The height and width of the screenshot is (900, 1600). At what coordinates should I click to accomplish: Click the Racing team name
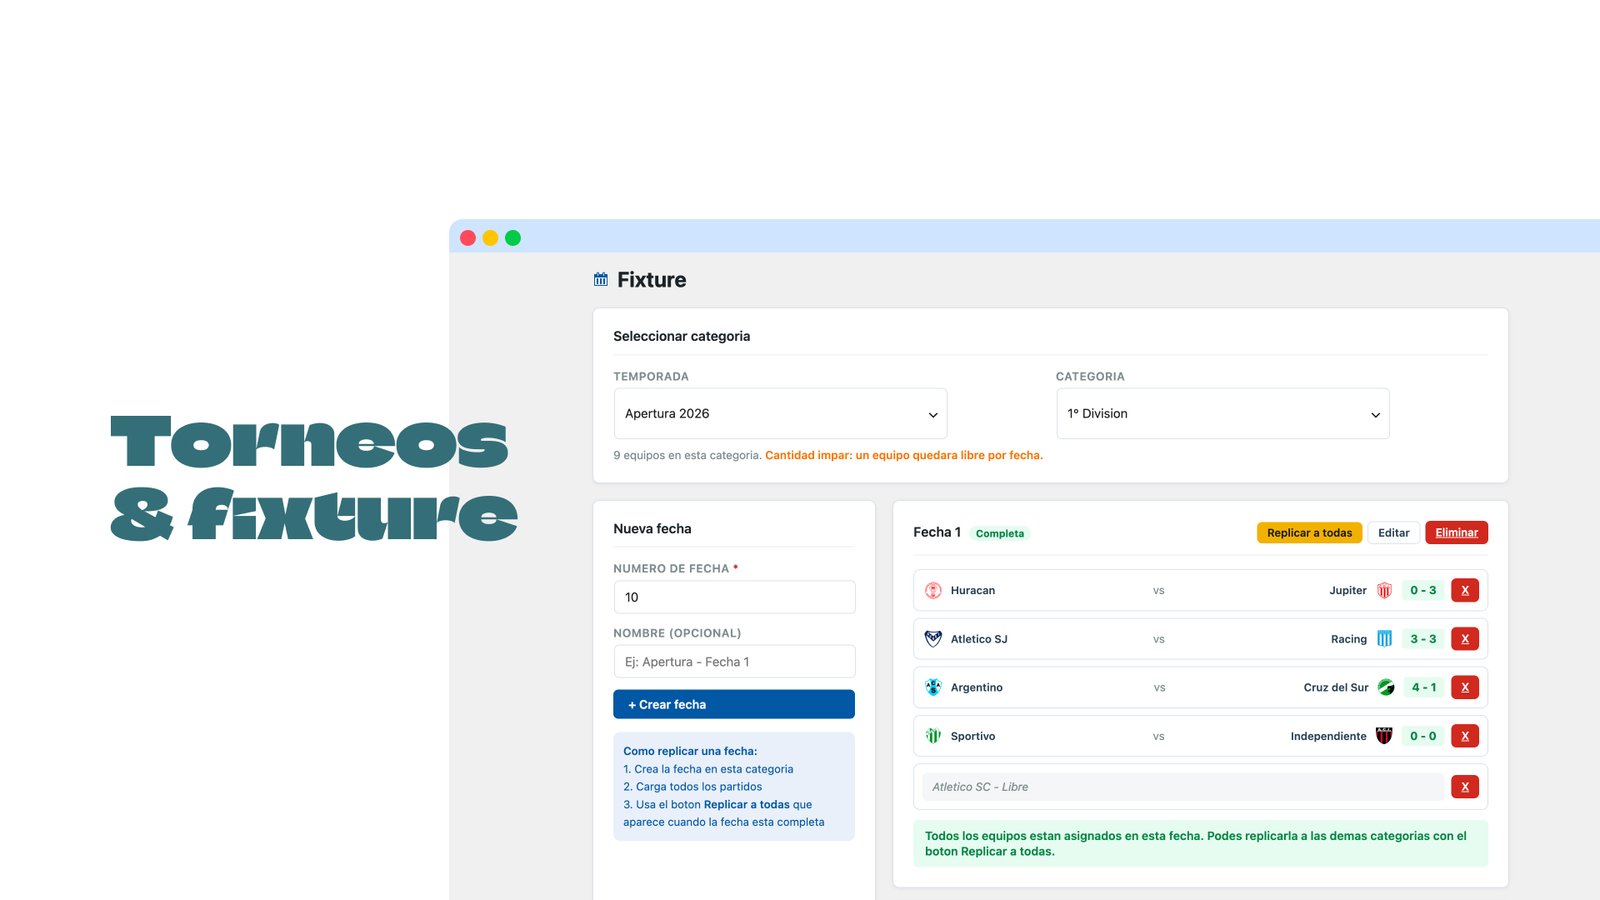coord(1348,639)
